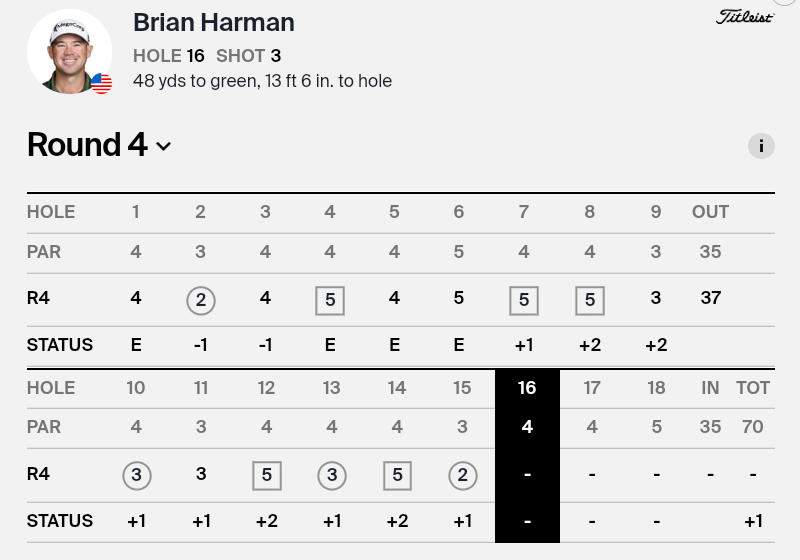
Task: Open the scorecard info icon
Action: click(x=761, y=146)
